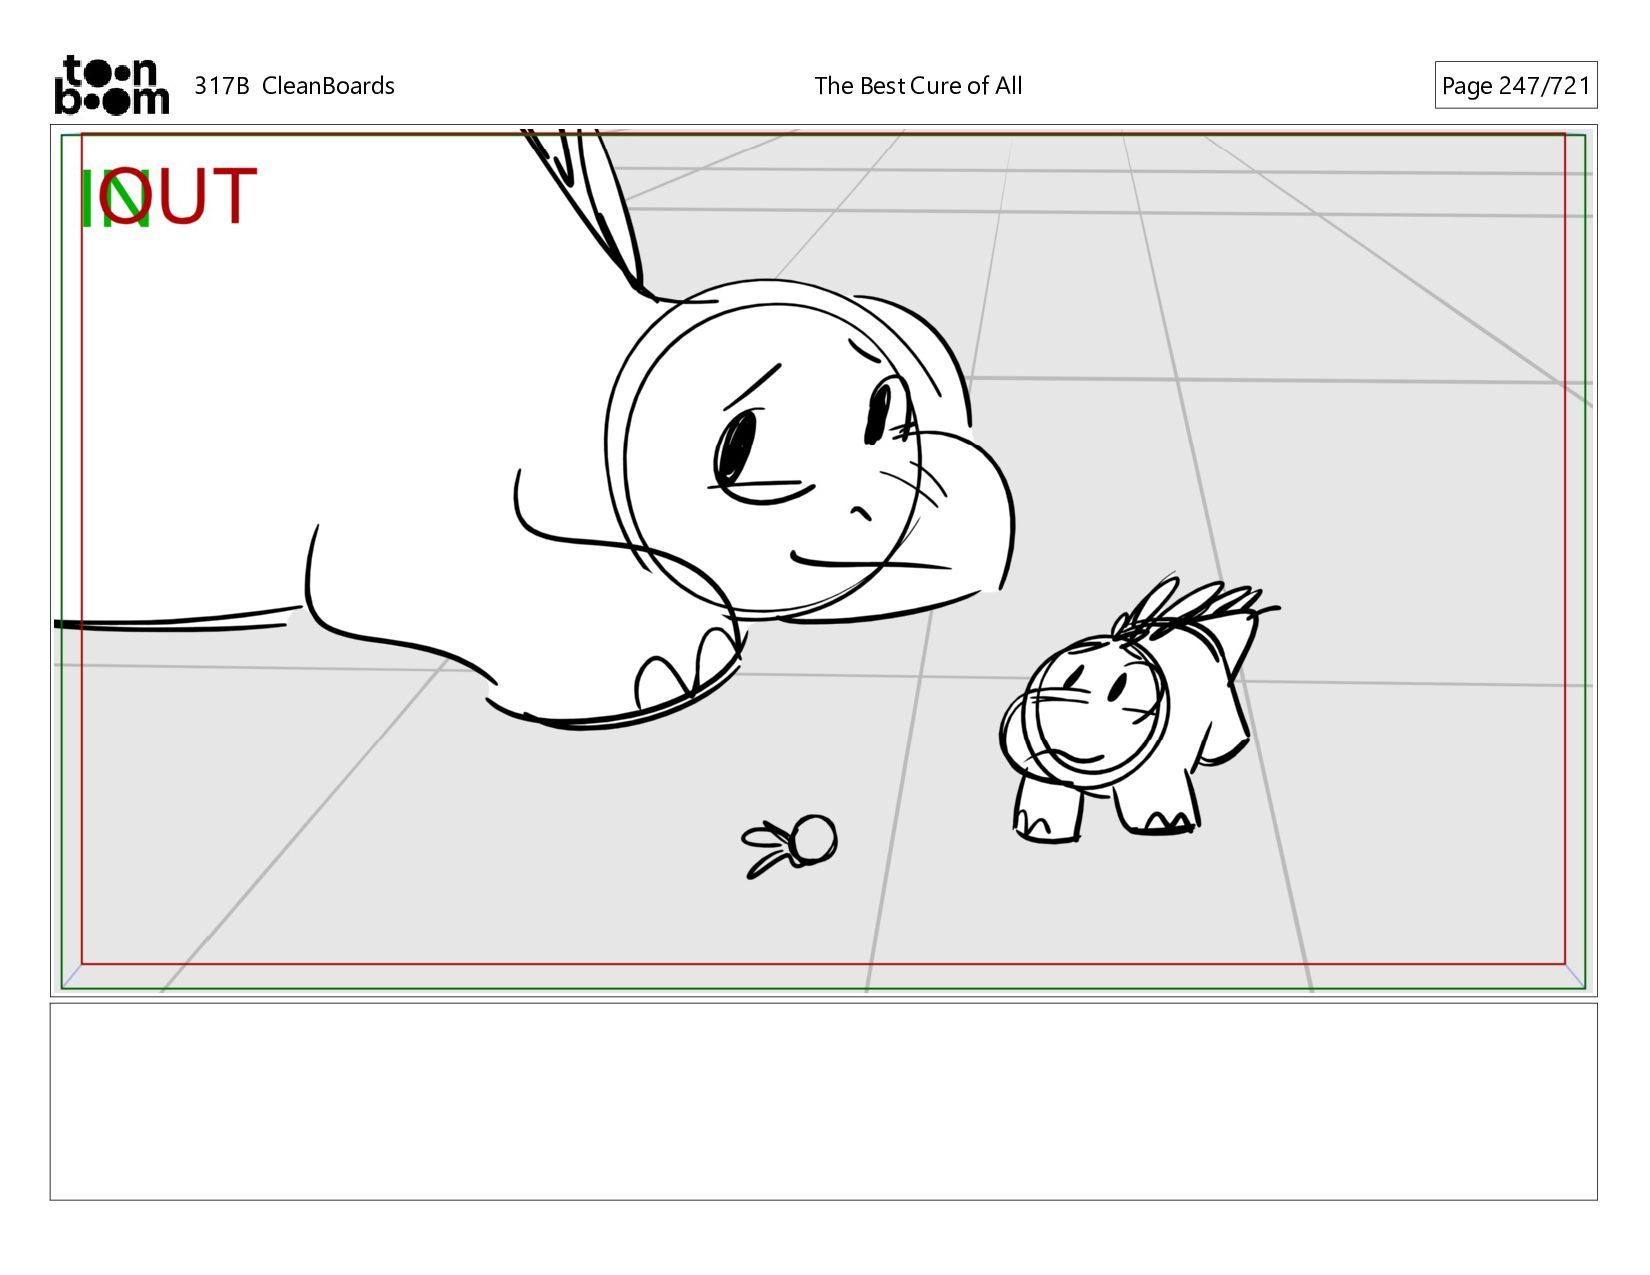Click the storyboard panel drawing thumbnail
Viewport: 1650px width, 1275px height.
823,560
